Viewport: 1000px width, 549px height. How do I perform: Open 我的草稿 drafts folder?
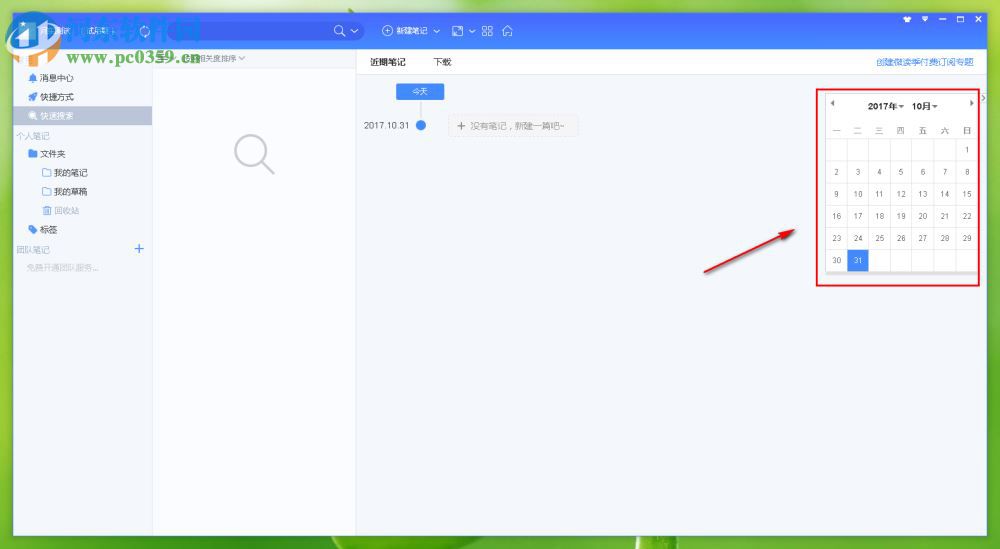coord(64,191)
